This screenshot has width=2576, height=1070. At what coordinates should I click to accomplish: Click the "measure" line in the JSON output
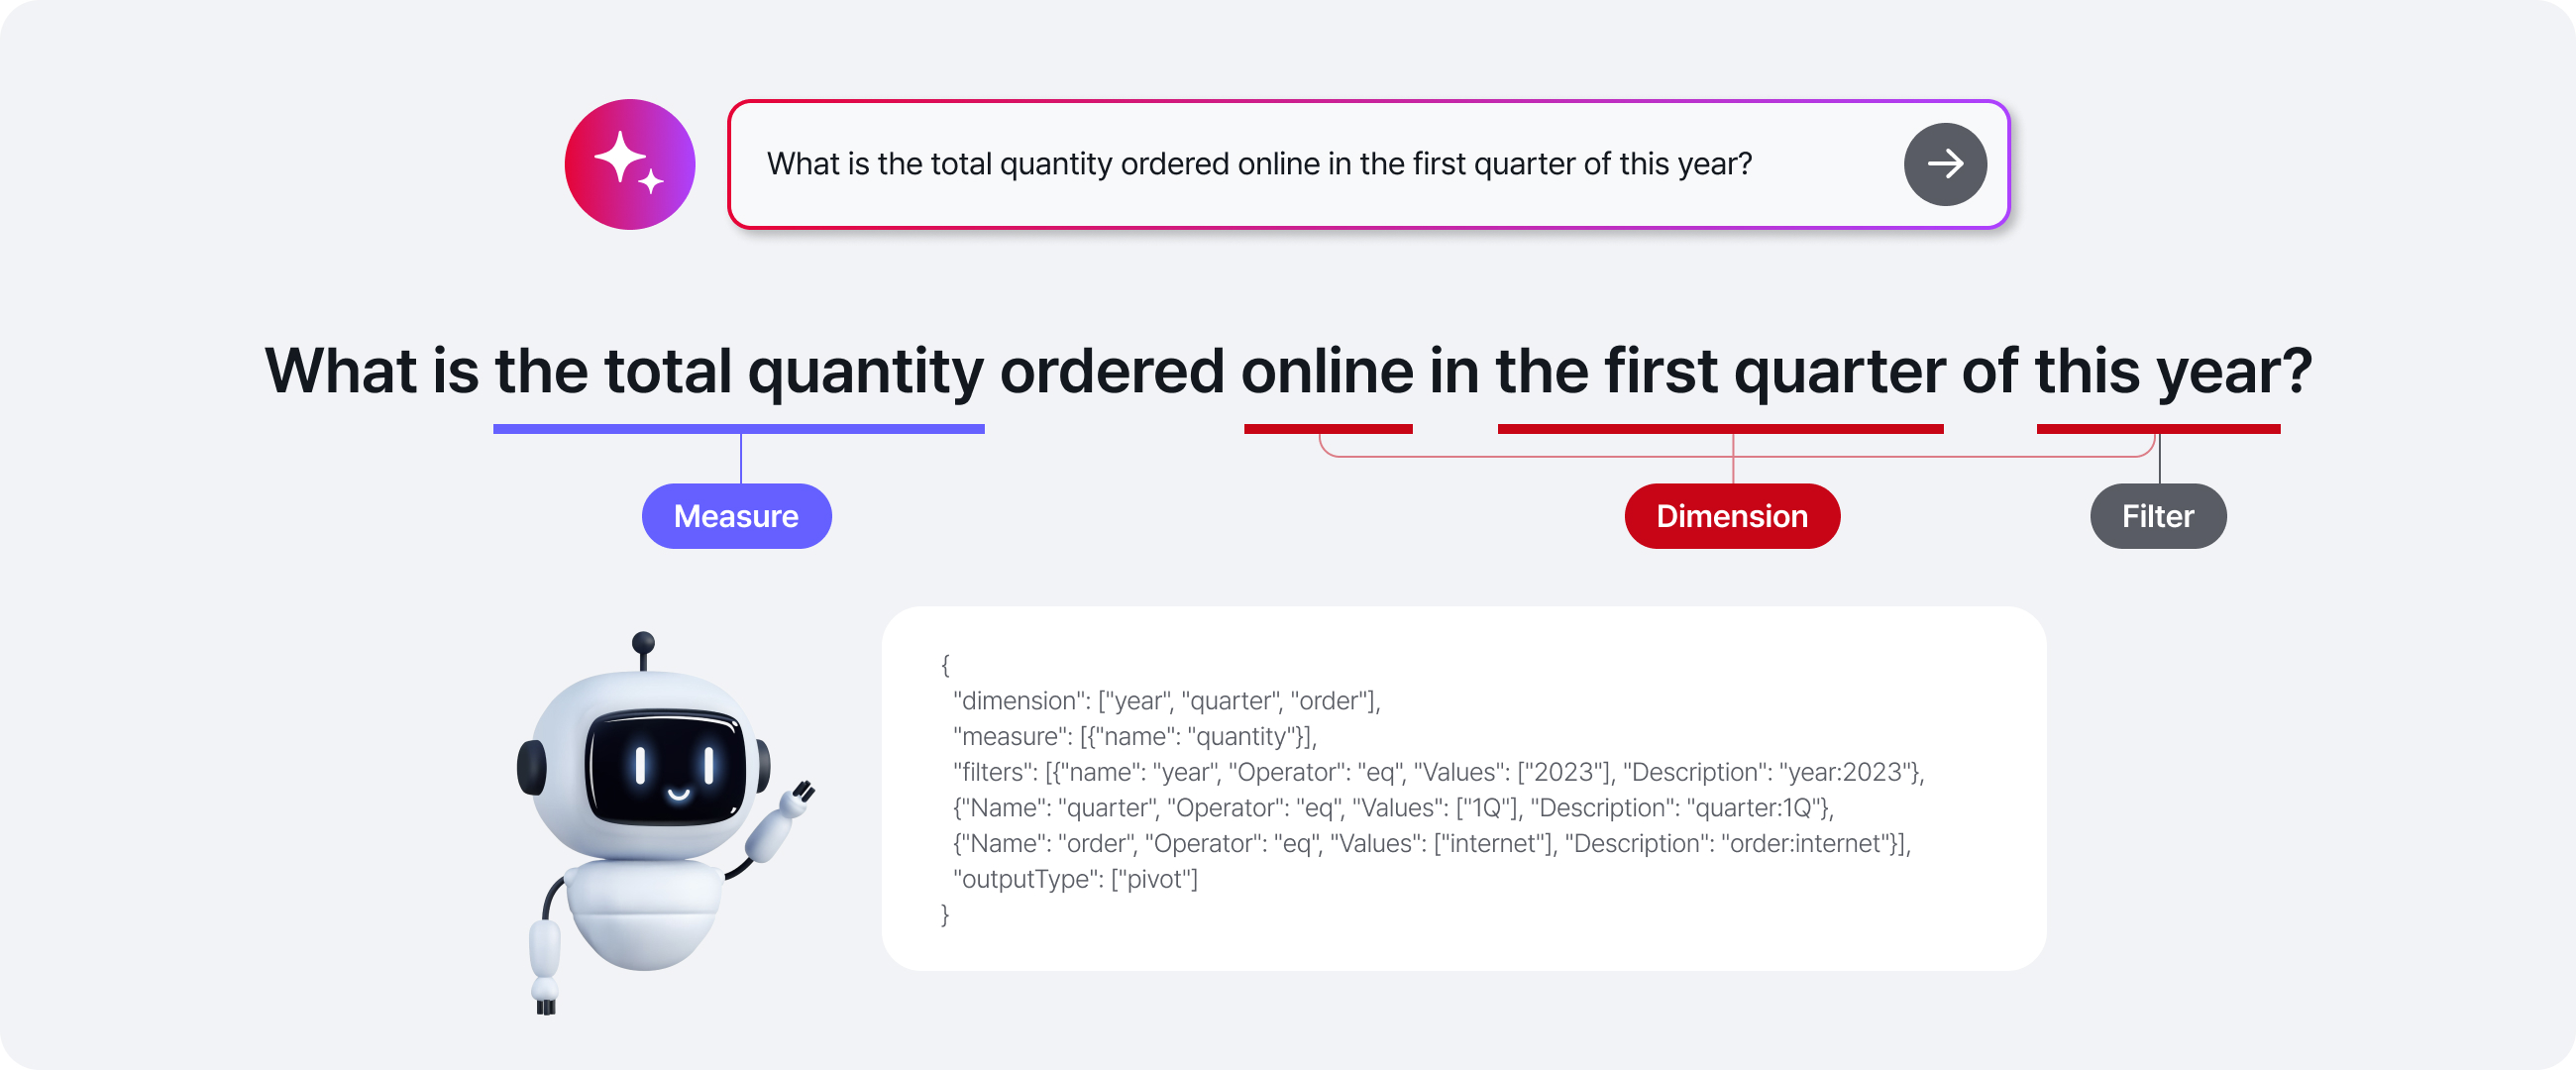(1135, 737)
